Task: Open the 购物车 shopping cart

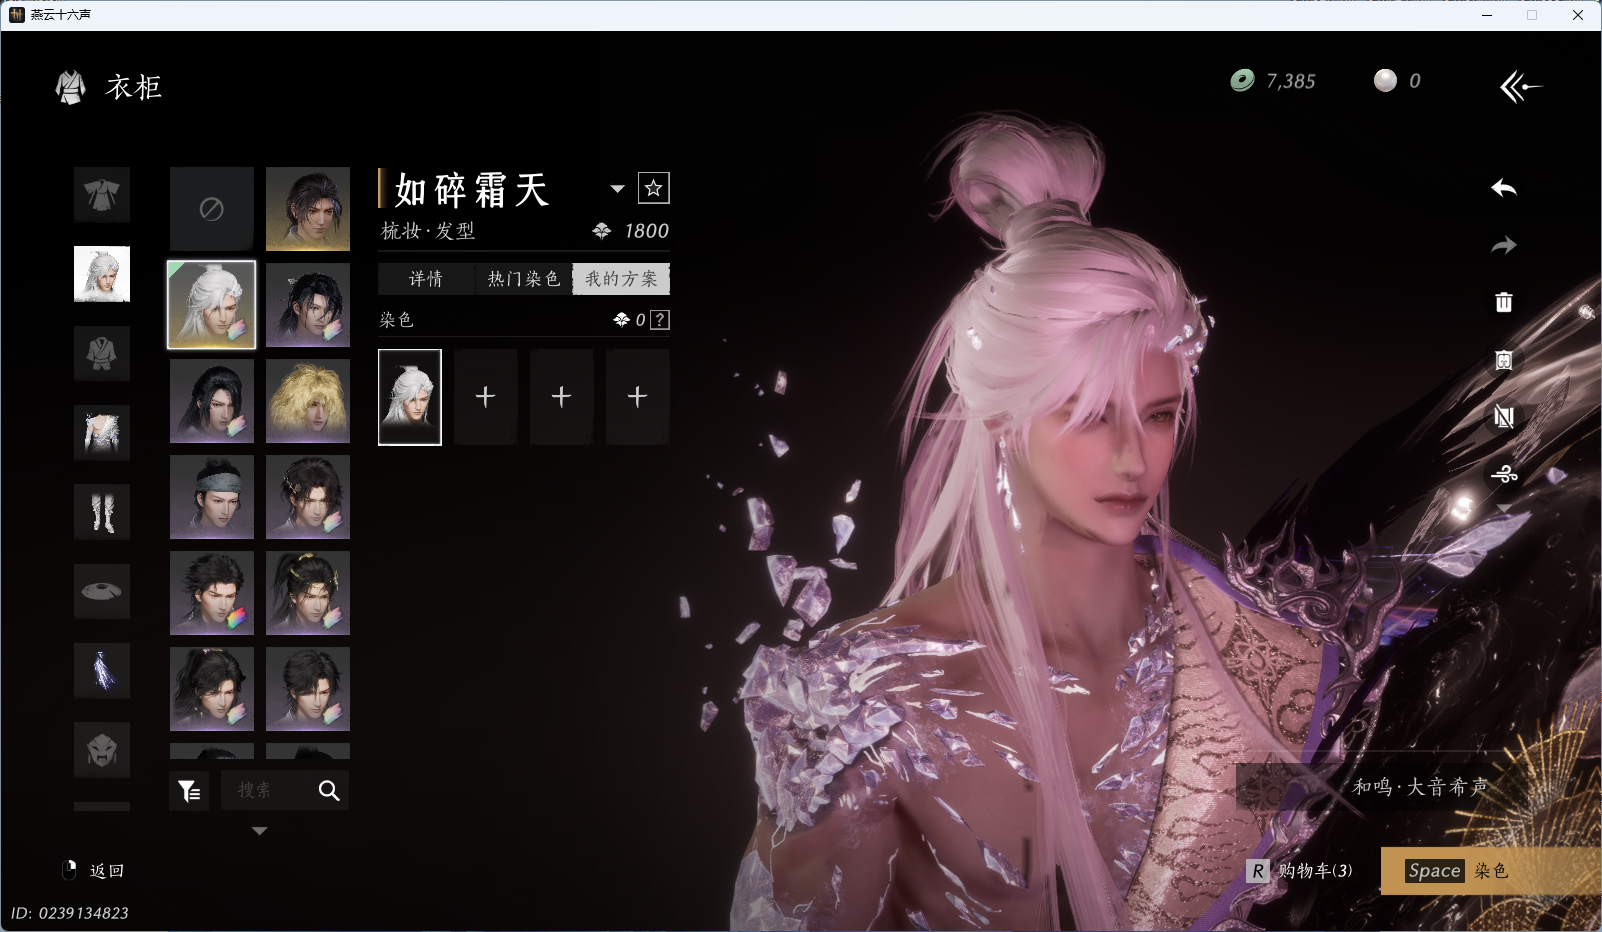Action: [1302, 871]
